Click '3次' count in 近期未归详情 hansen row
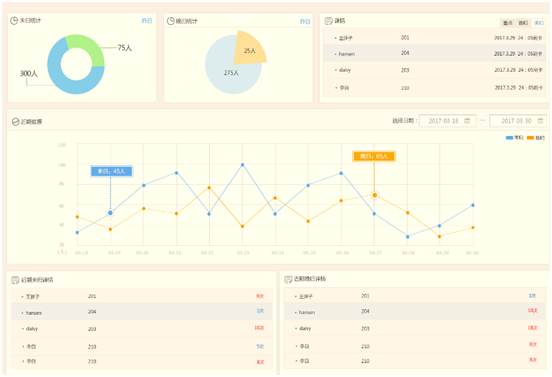Image resolution: width=552 pixels, height=377 pixels. tap(260, 311)
